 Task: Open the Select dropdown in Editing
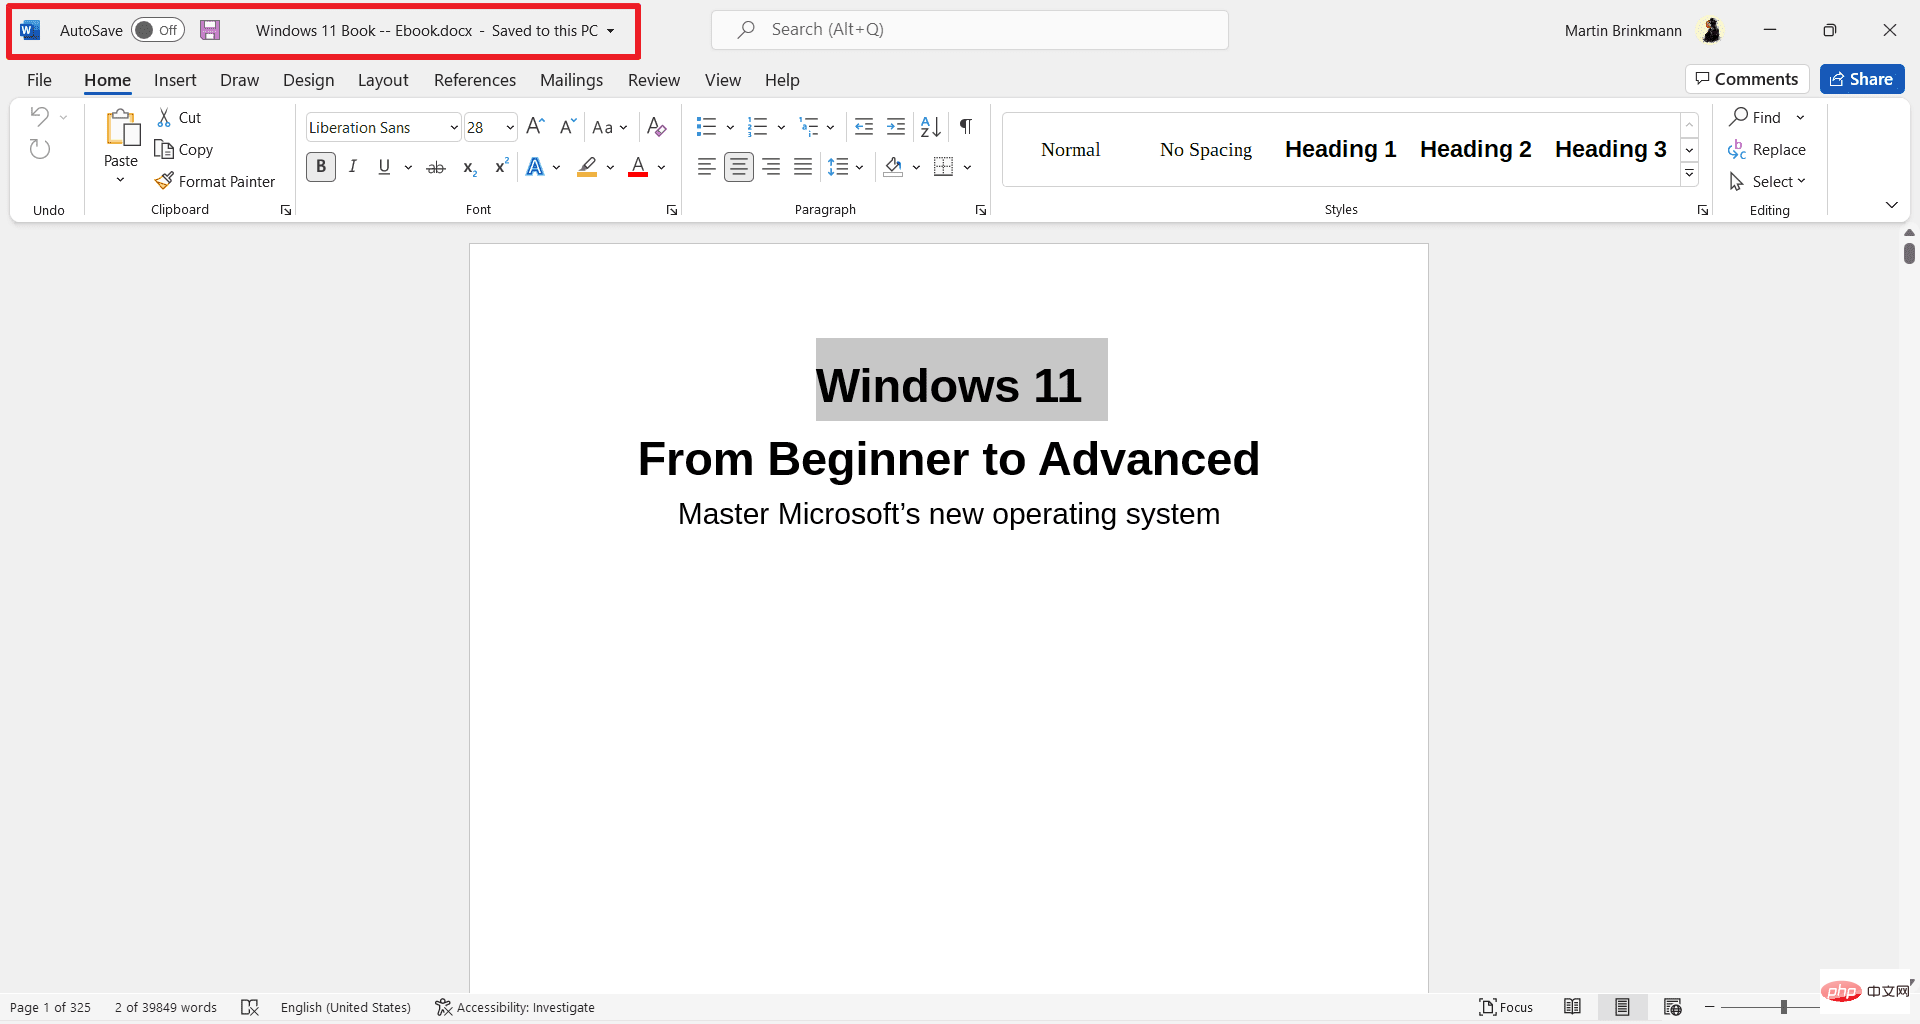click(x=1768, y=182)
